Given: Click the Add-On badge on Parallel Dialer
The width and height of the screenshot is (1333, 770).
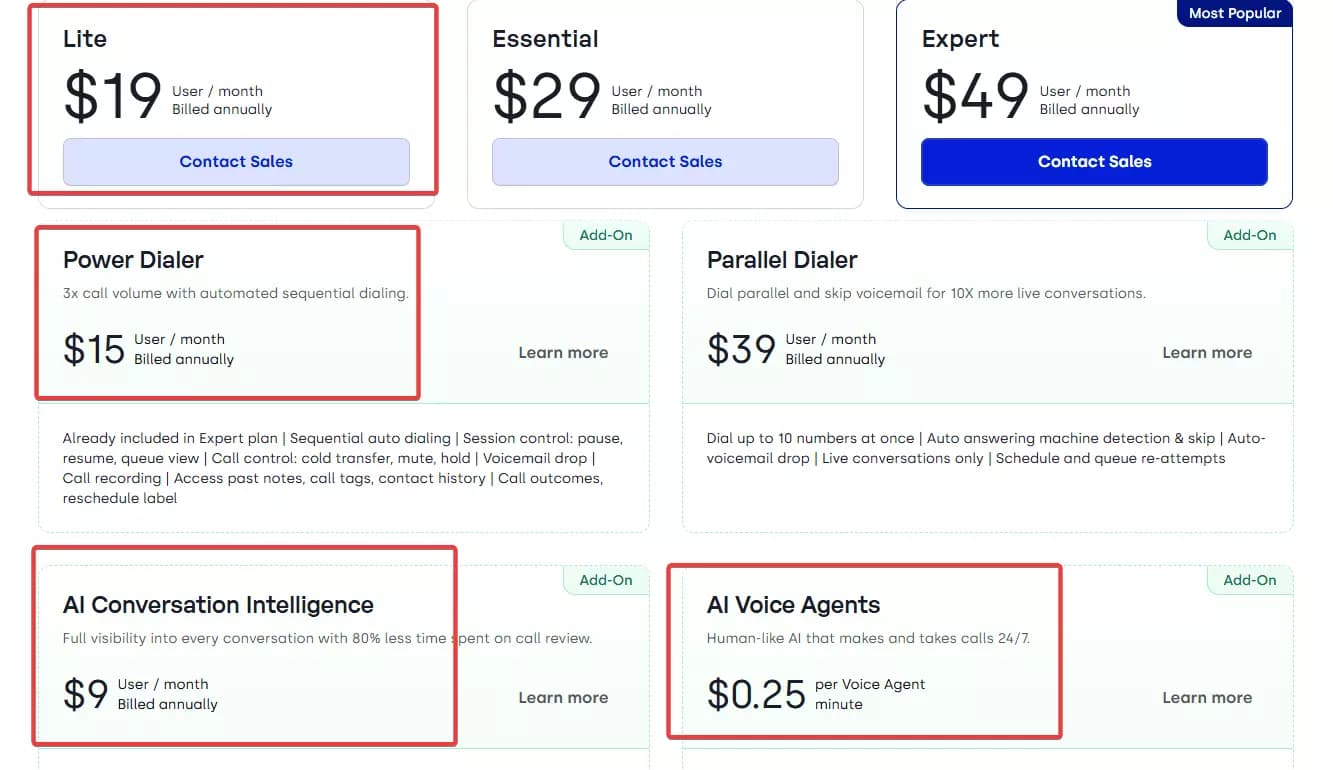Looking at the screenshot, I should pos(1250,235).
